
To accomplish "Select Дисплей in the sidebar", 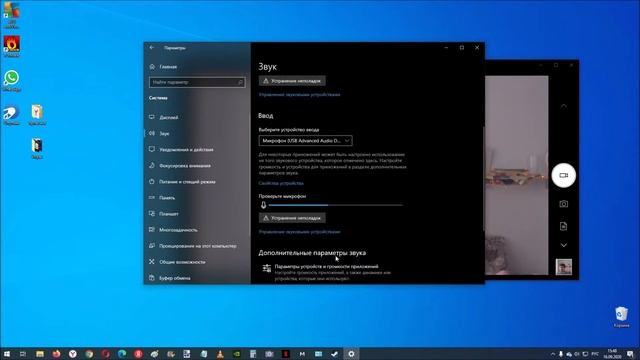I will pos(164,117).
